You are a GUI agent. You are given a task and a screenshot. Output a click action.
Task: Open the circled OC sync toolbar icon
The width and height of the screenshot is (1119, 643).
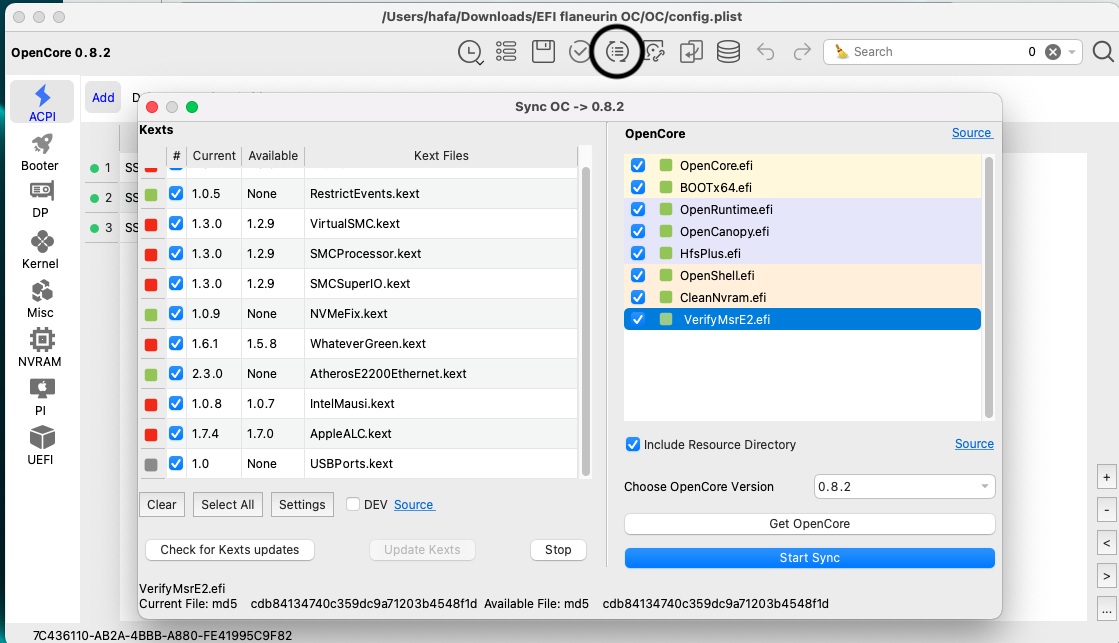tap(617, 52)
